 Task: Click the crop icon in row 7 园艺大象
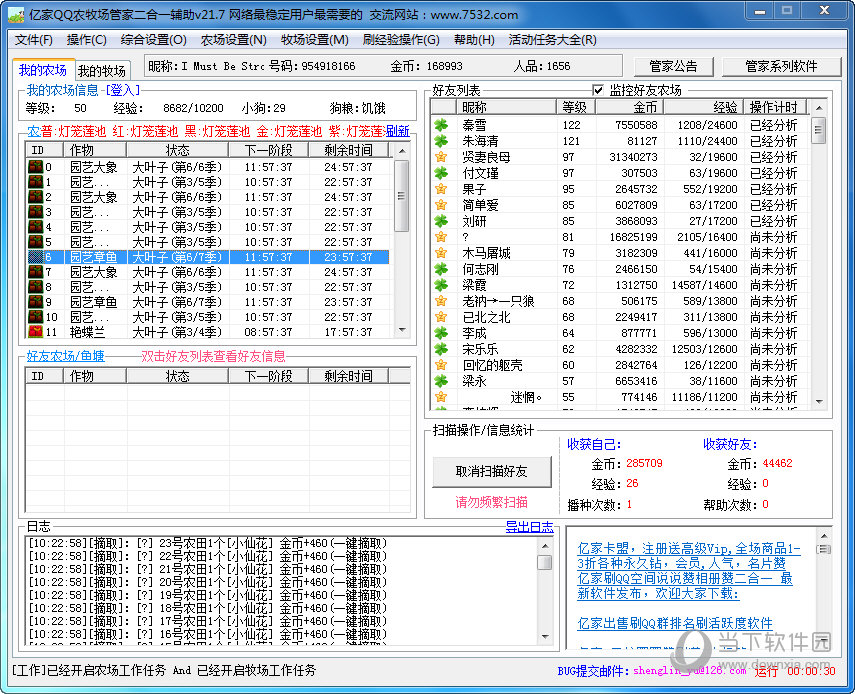click(35, 272)
